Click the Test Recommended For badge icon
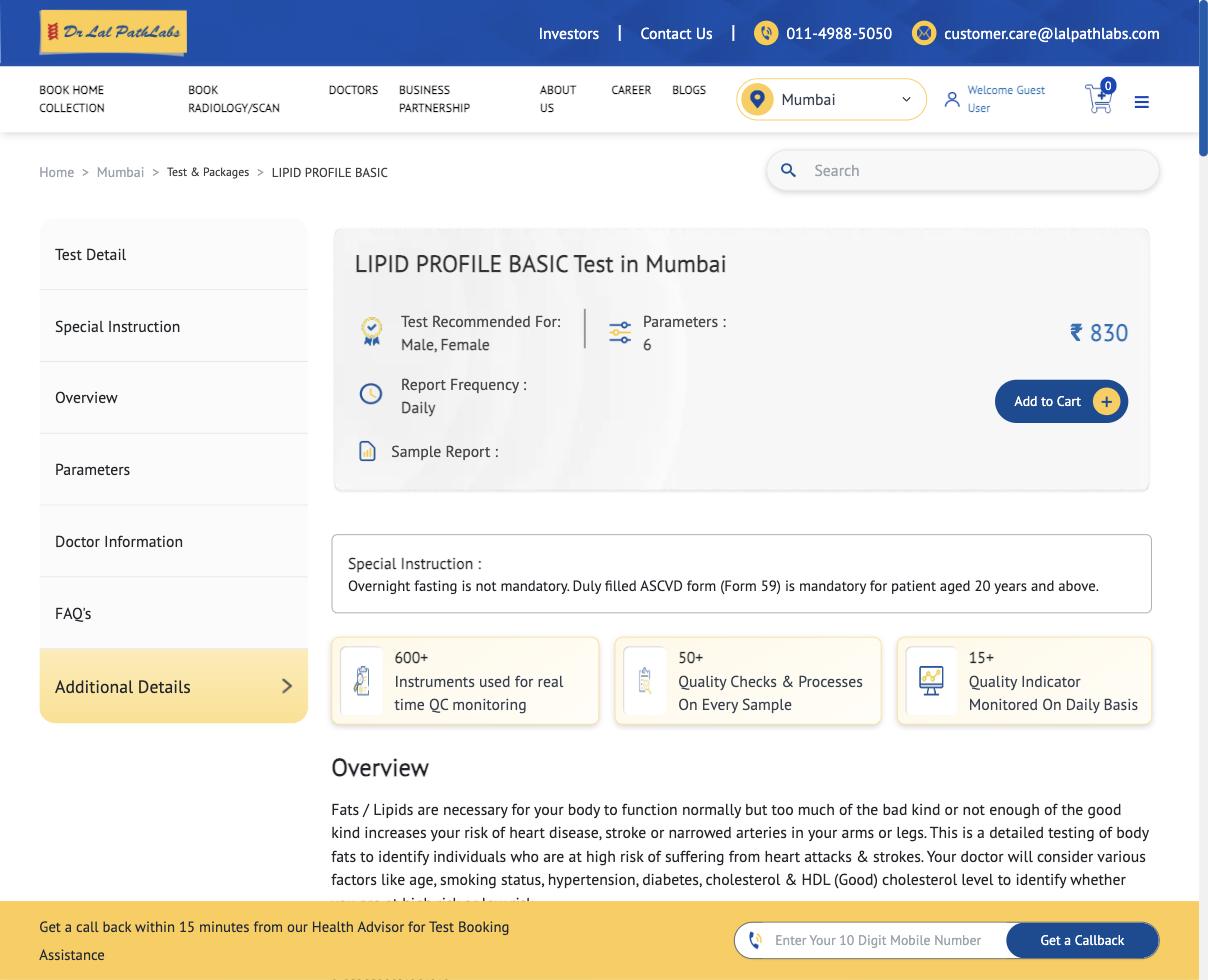This screenshot has height=980, width=1208. (x=372, y=332)
